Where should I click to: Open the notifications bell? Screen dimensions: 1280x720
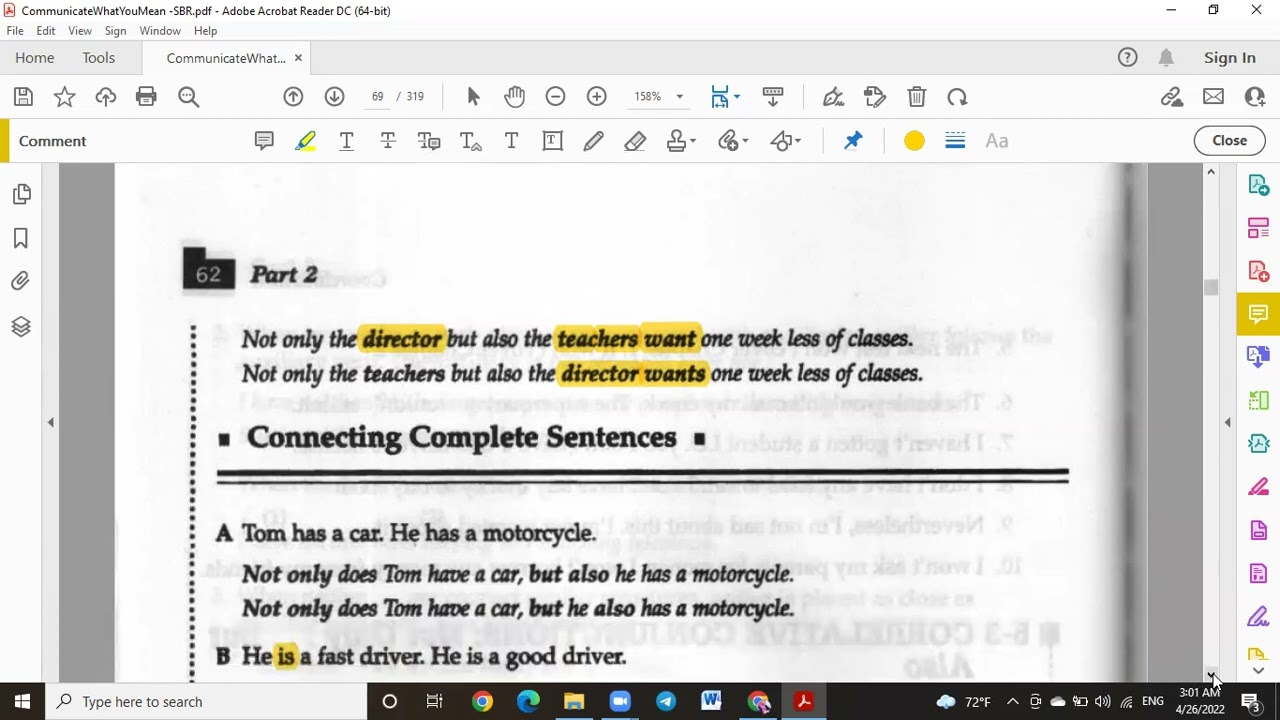(x=1166, y=58)
